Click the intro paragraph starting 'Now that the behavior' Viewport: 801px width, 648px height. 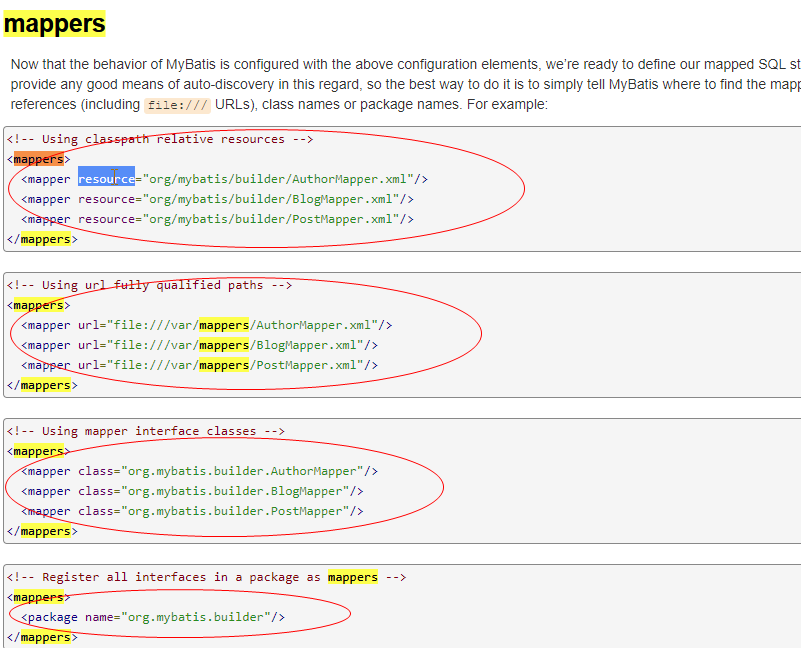click(x=406, y=84)
